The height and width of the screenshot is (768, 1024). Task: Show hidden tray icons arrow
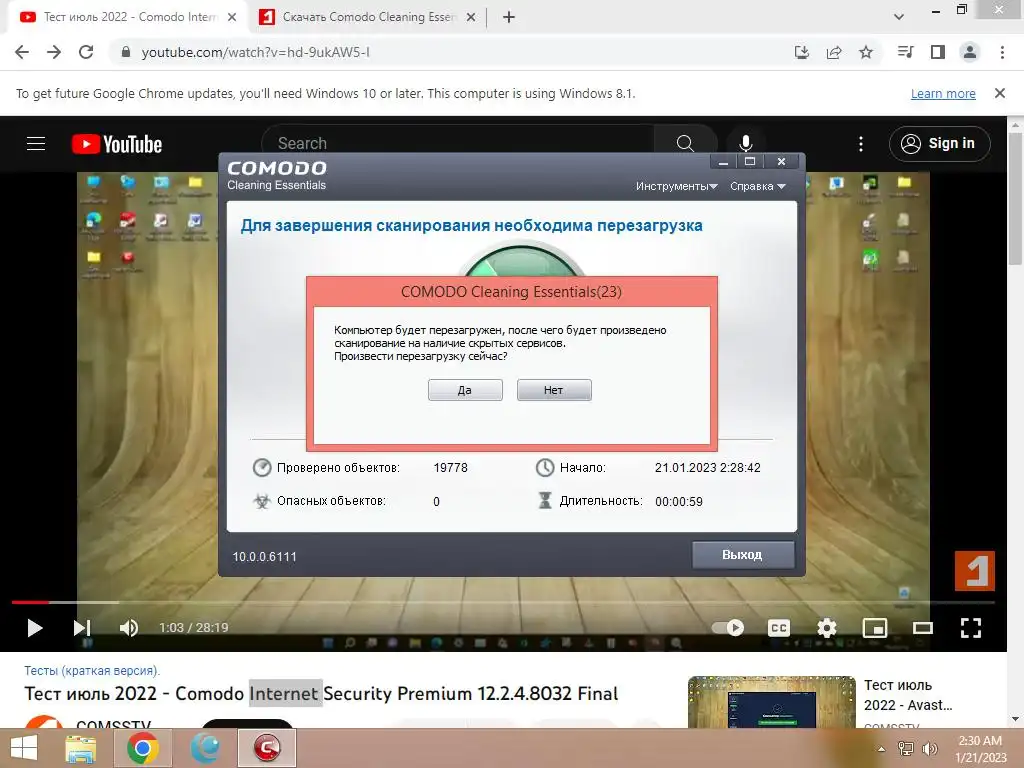point(881,749)
